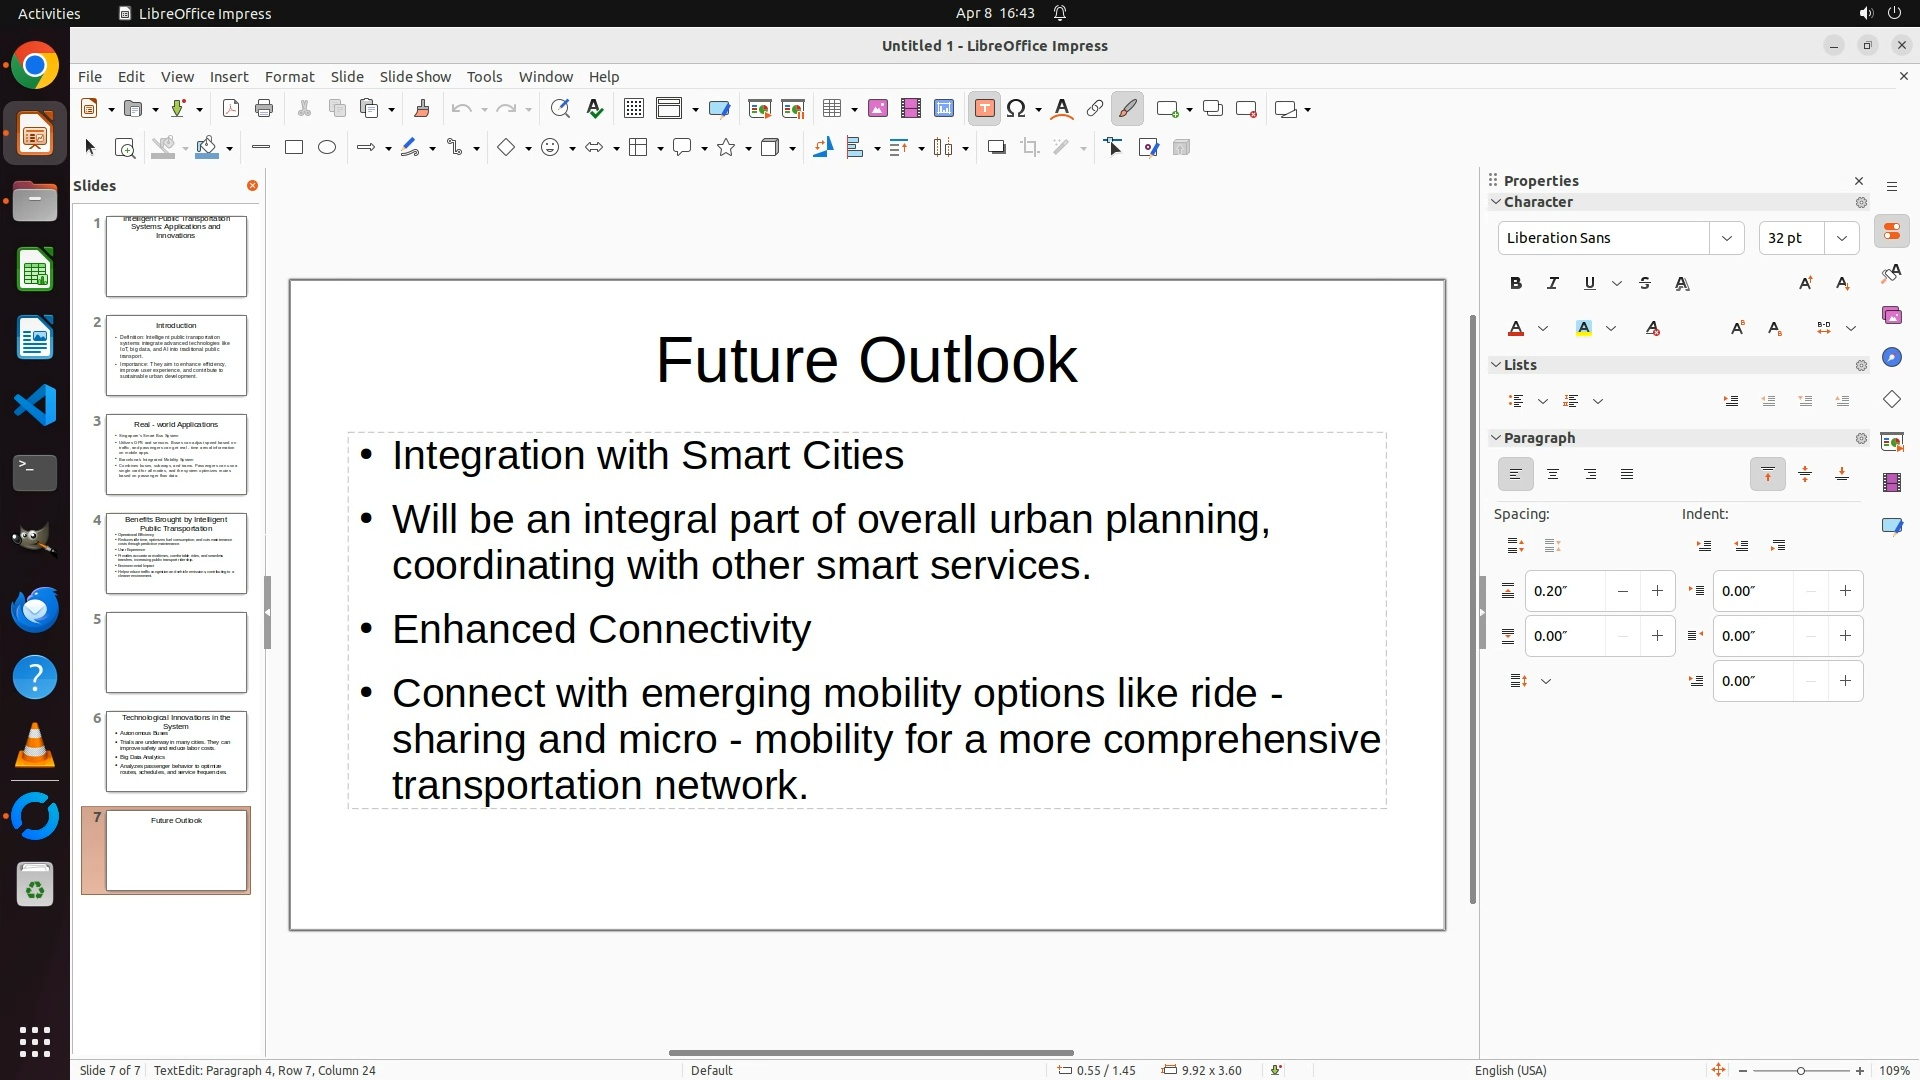Image resolution: width=1920 pixels, height=1080 pixels.
Task: Click the Insert Special Character icon
Action: coord(1016,109)
